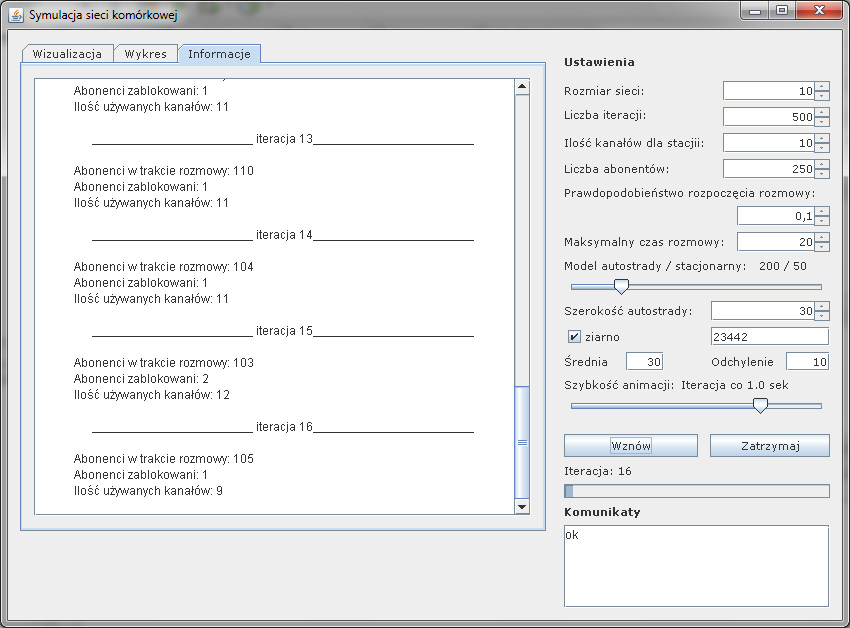Increase Rozmiar sieci with up arrow
Image resolution: width=850 pixels, height=628 pixels.
(822, 86)
